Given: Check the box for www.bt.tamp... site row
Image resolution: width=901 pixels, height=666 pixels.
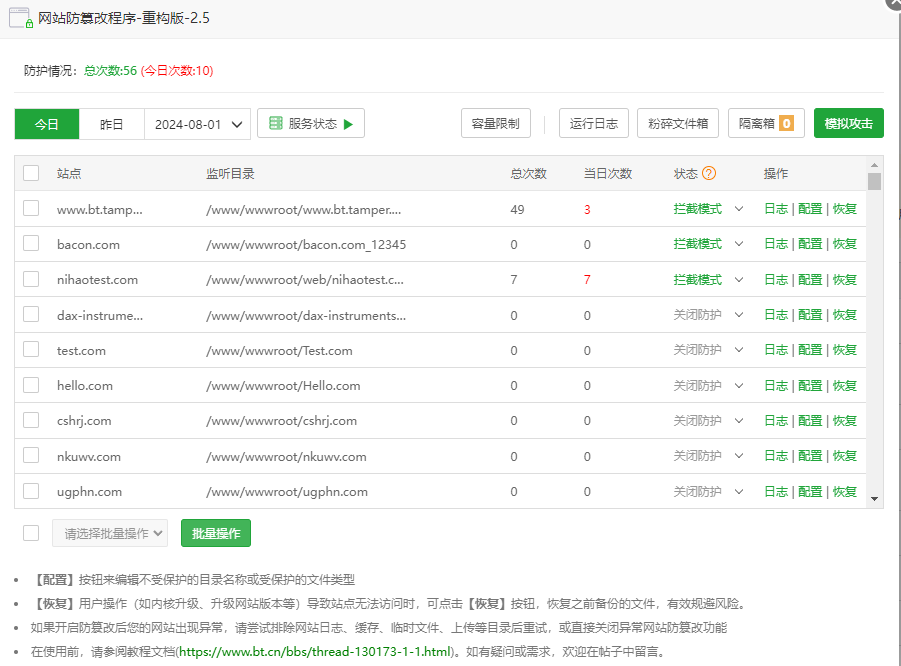Looking at the screenshot, I should 31,208.
